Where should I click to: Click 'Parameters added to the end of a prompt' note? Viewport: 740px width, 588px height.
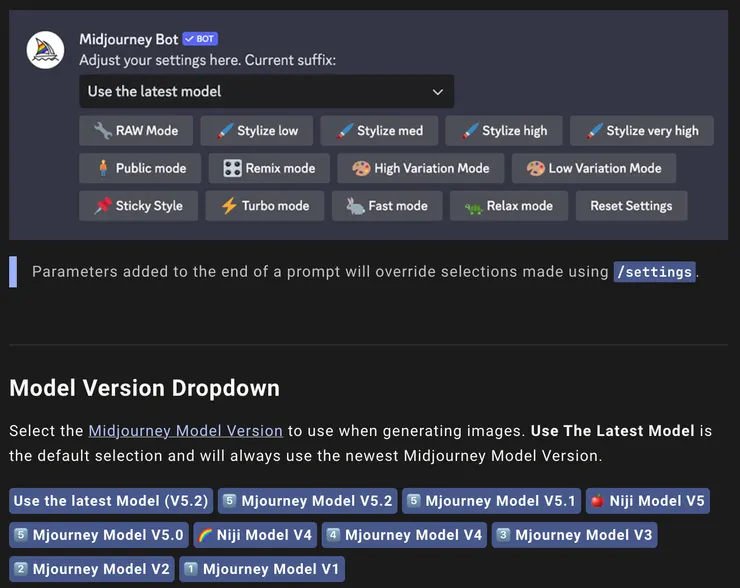pyautogui.click(x=185, y=272)
